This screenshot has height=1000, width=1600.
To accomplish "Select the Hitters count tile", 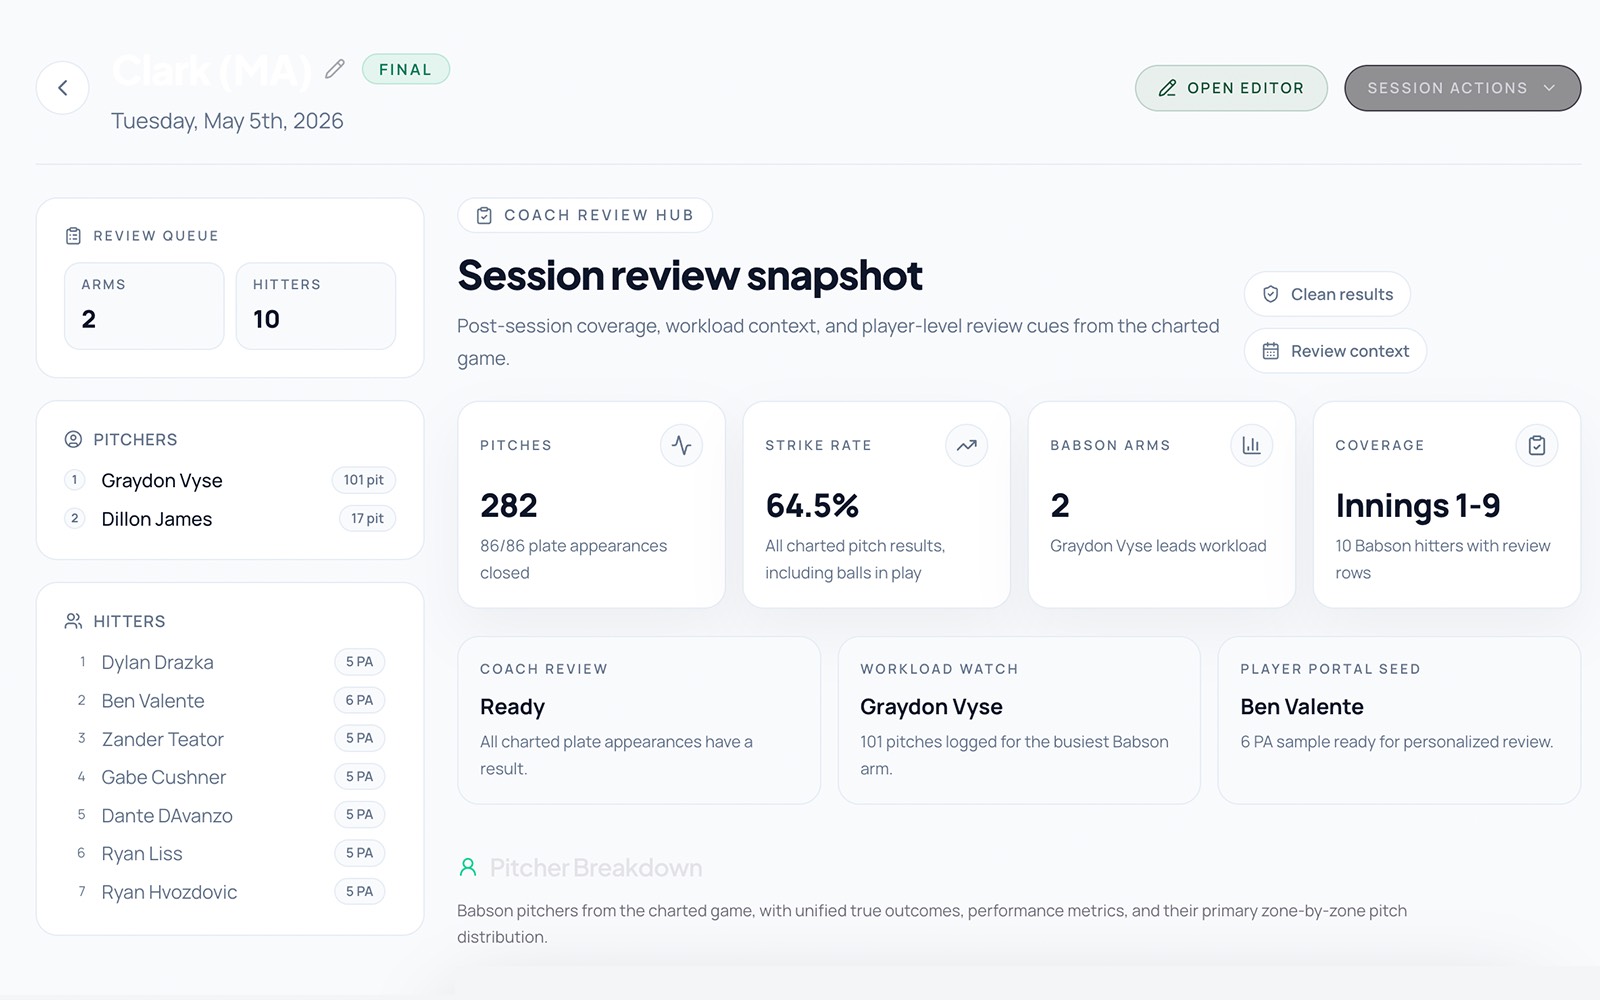I will (316, 306).
